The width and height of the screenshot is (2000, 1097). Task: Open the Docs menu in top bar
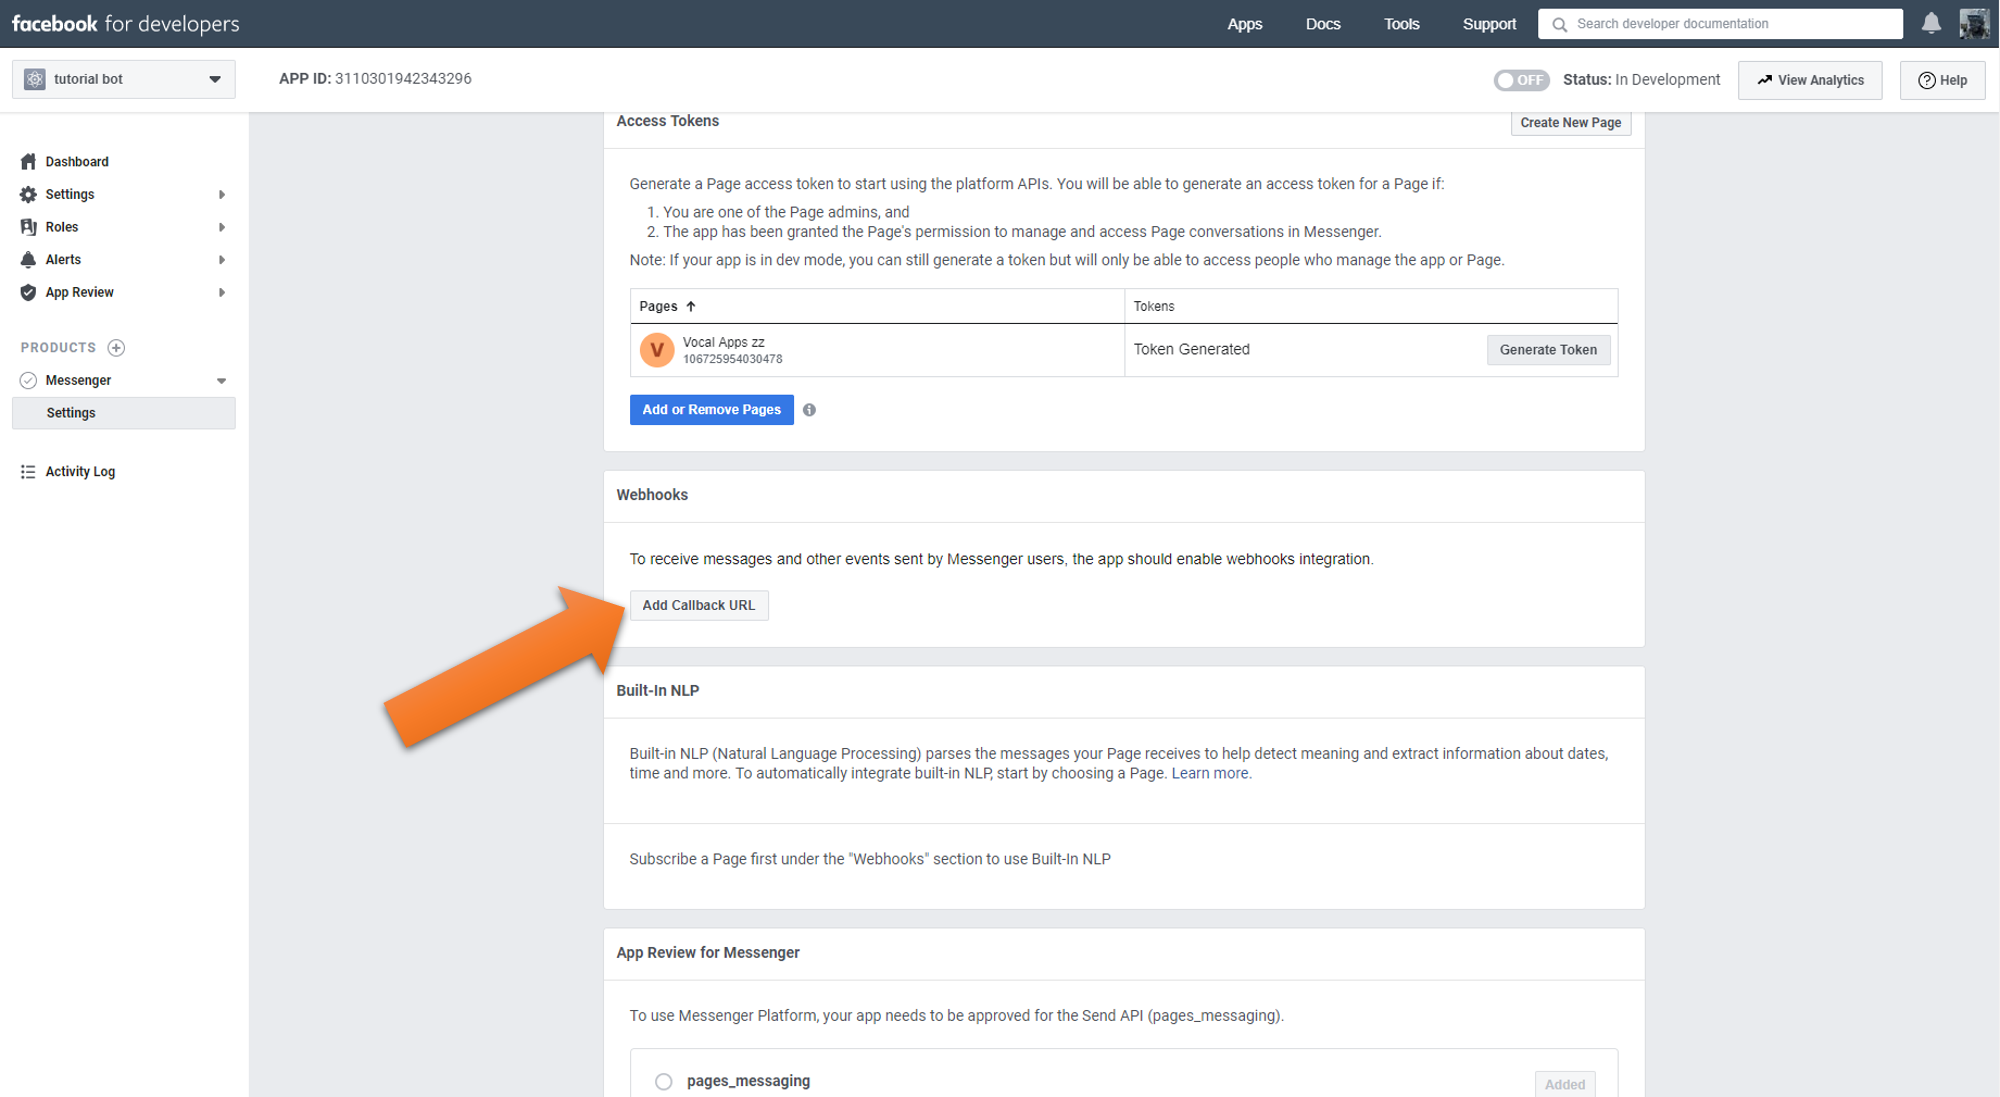coord(1322,24)
